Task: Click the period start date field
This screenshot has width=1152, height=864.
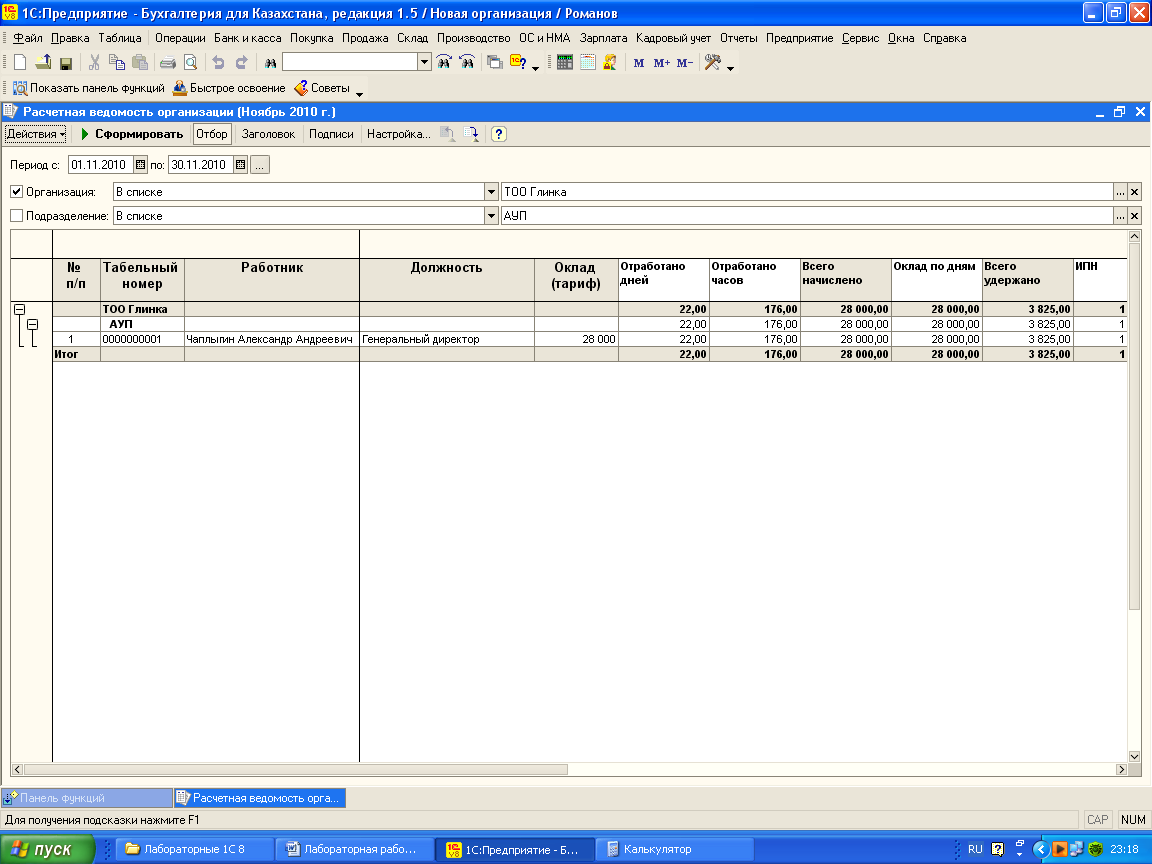Action: [x=101, y=165]
